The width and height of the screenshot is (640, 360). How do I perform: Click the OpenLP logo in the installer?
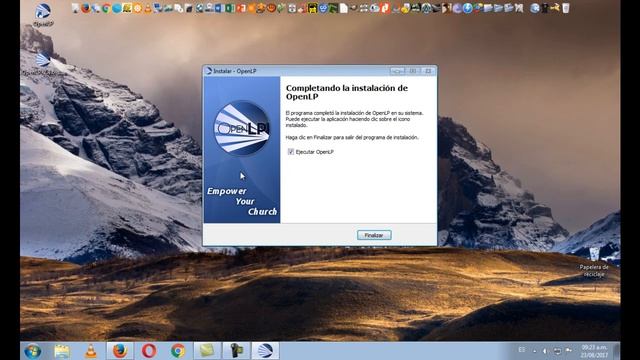242,128
